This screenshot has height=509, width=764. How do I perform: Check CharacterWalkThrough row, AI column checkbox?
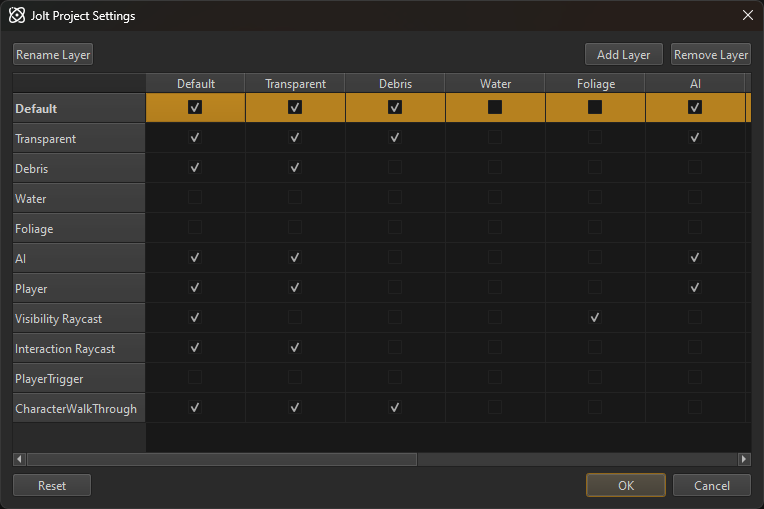coord(695,407)
